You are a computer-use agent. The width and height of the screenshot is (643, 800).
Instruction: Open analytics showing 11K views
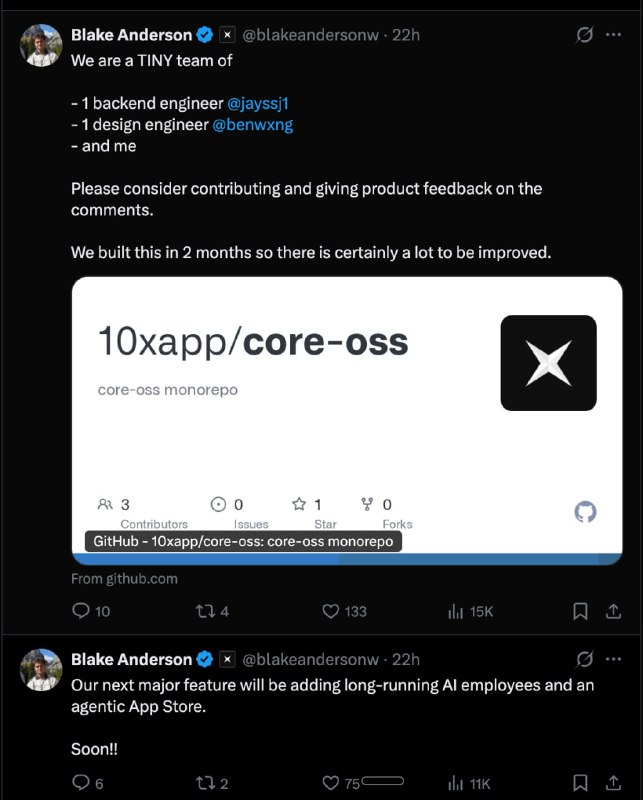456,783
